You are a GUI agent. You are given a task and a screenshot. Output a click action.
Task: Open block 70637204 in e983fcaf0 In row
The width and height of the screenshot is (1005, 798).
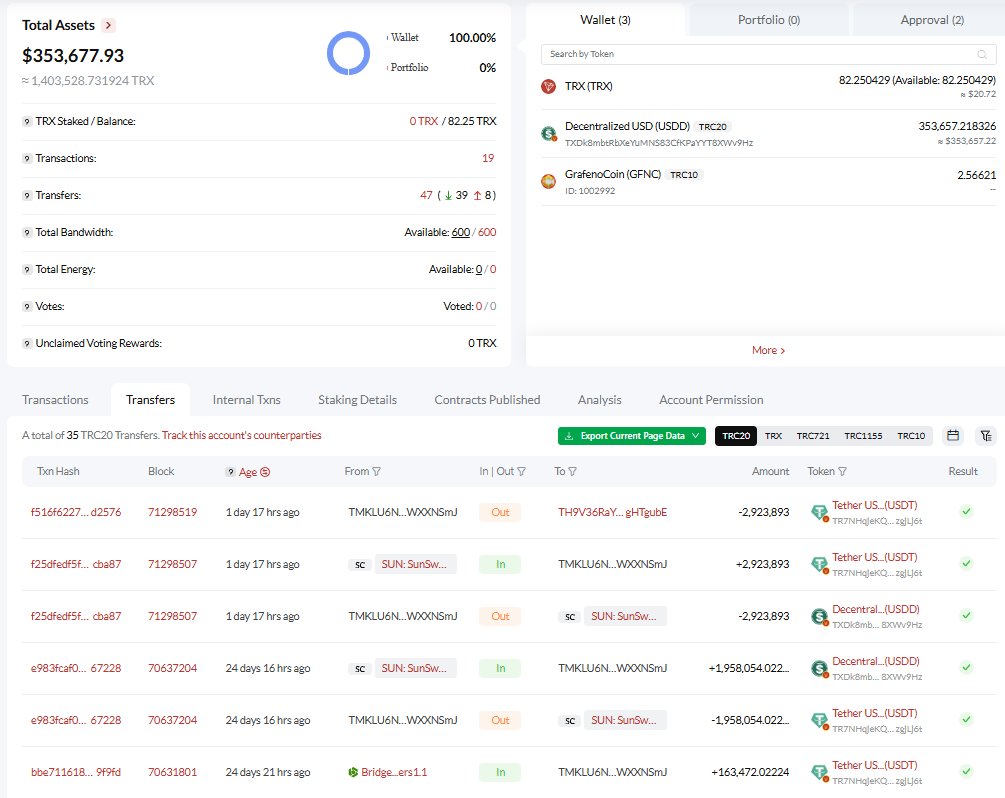[x=172, y=668]
